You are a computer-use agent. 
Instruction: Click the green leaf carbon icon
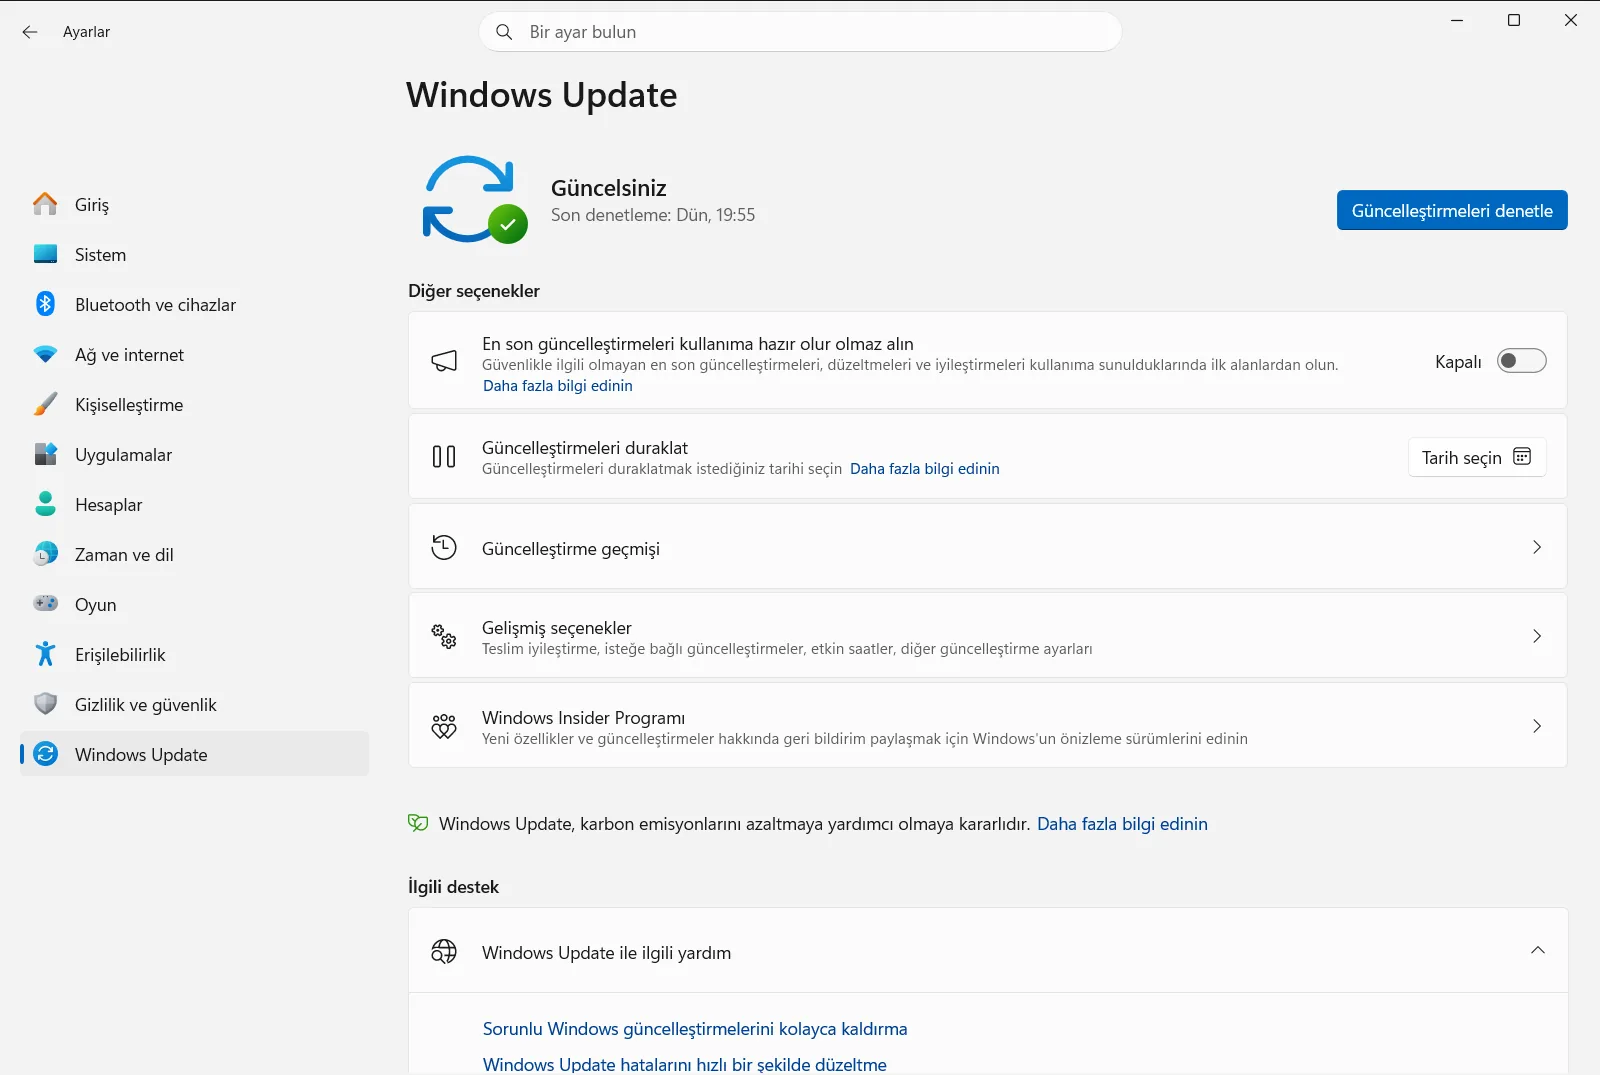(x=418, y=823)
